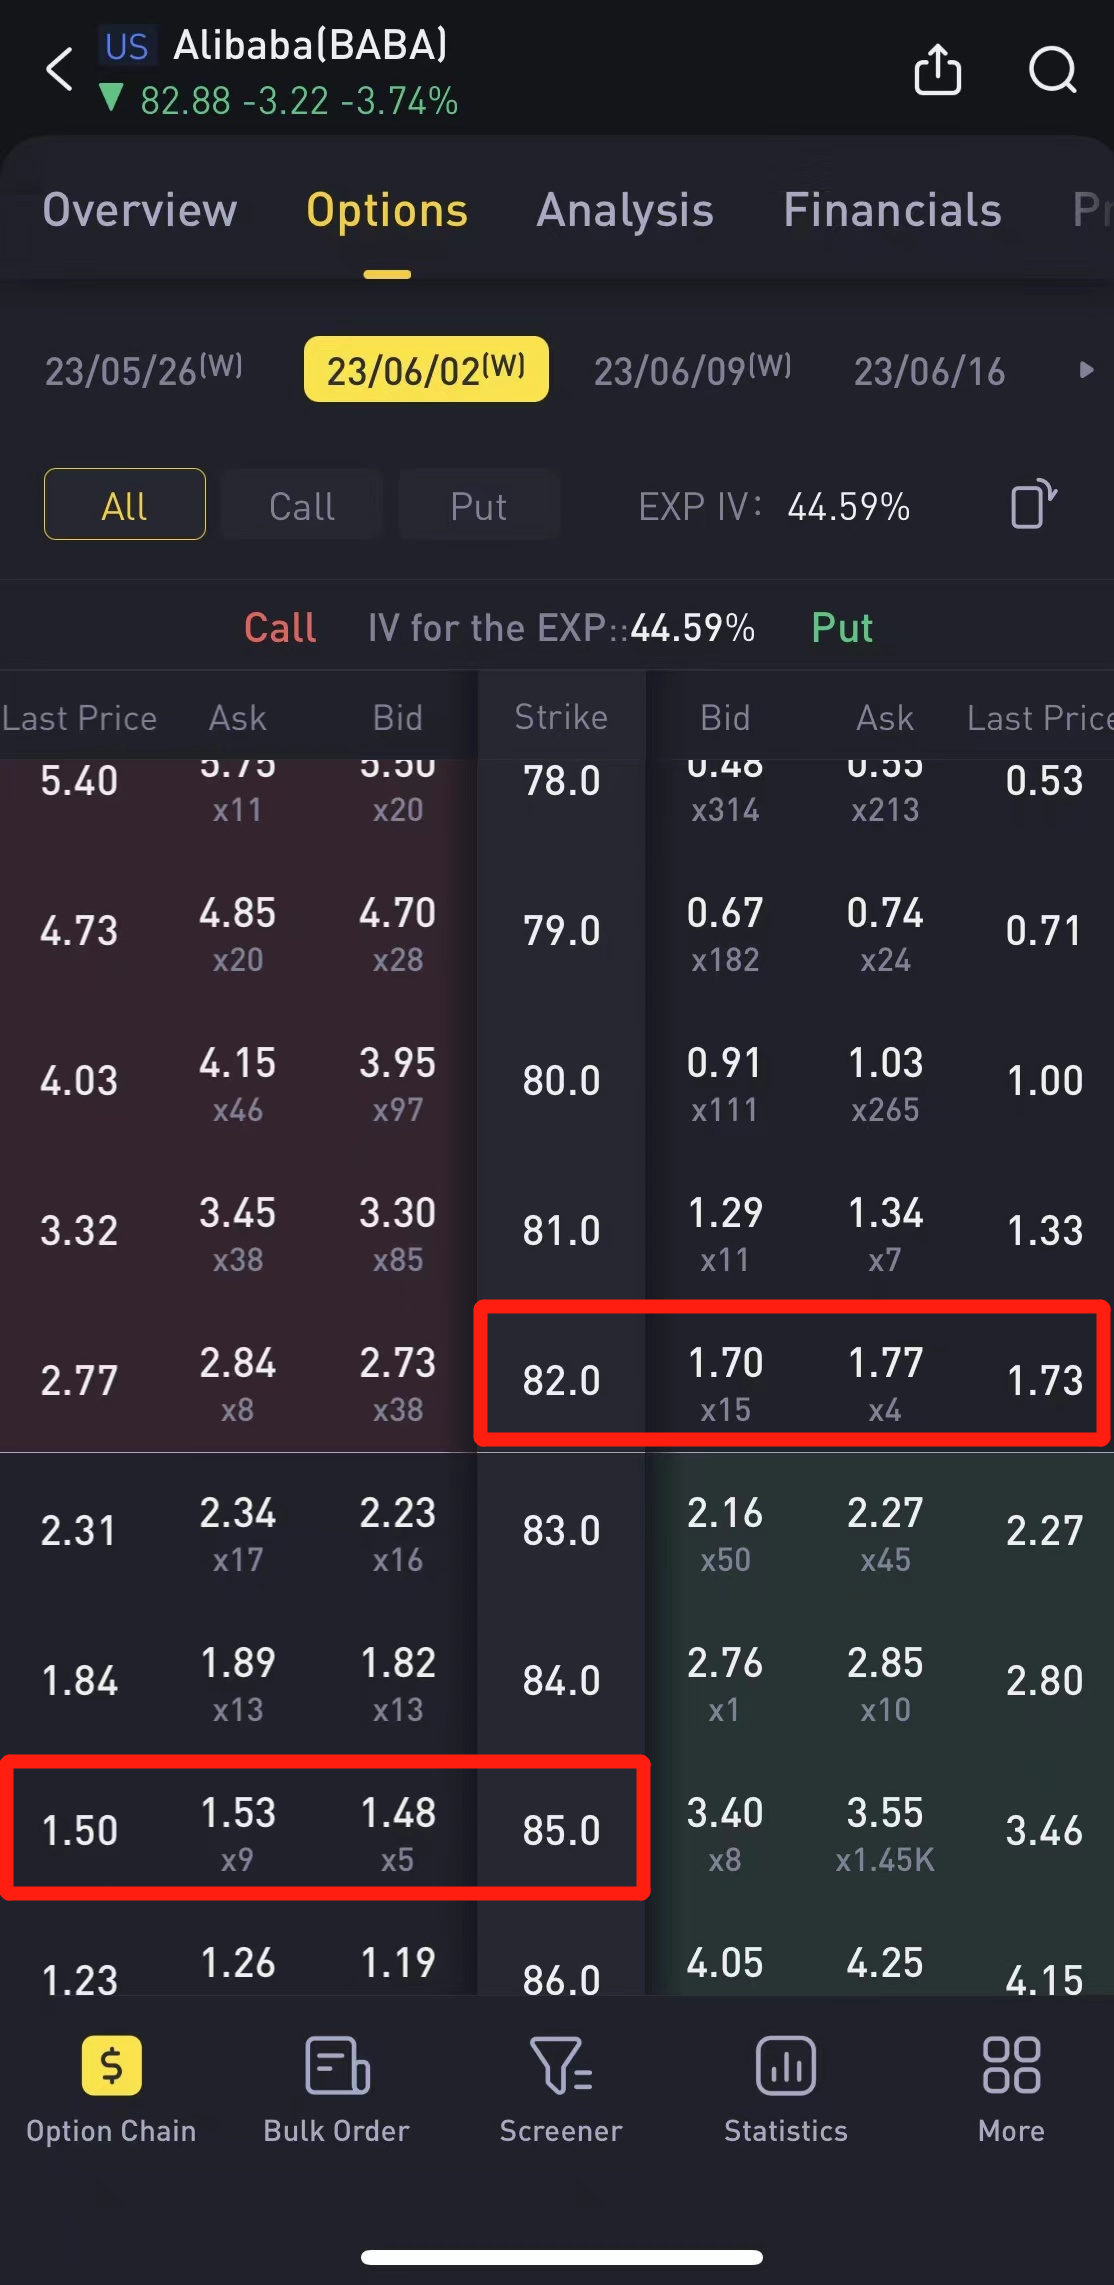1114x2285 pixels.
Task: Select the 23/05/26(W) expiration date
Action: pos(144,370)
